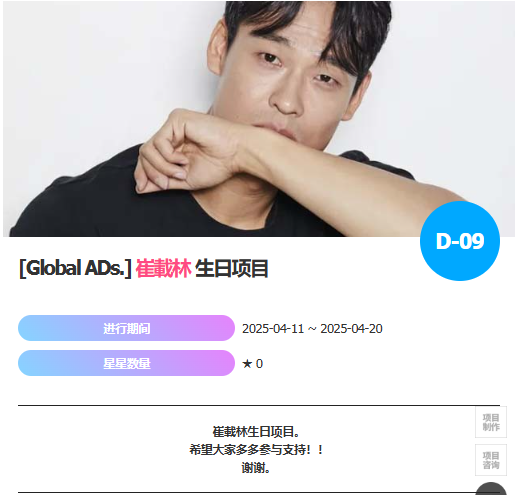Click the divider line above the description
Screen dimensions: 518x495
[x=259, y=405]
